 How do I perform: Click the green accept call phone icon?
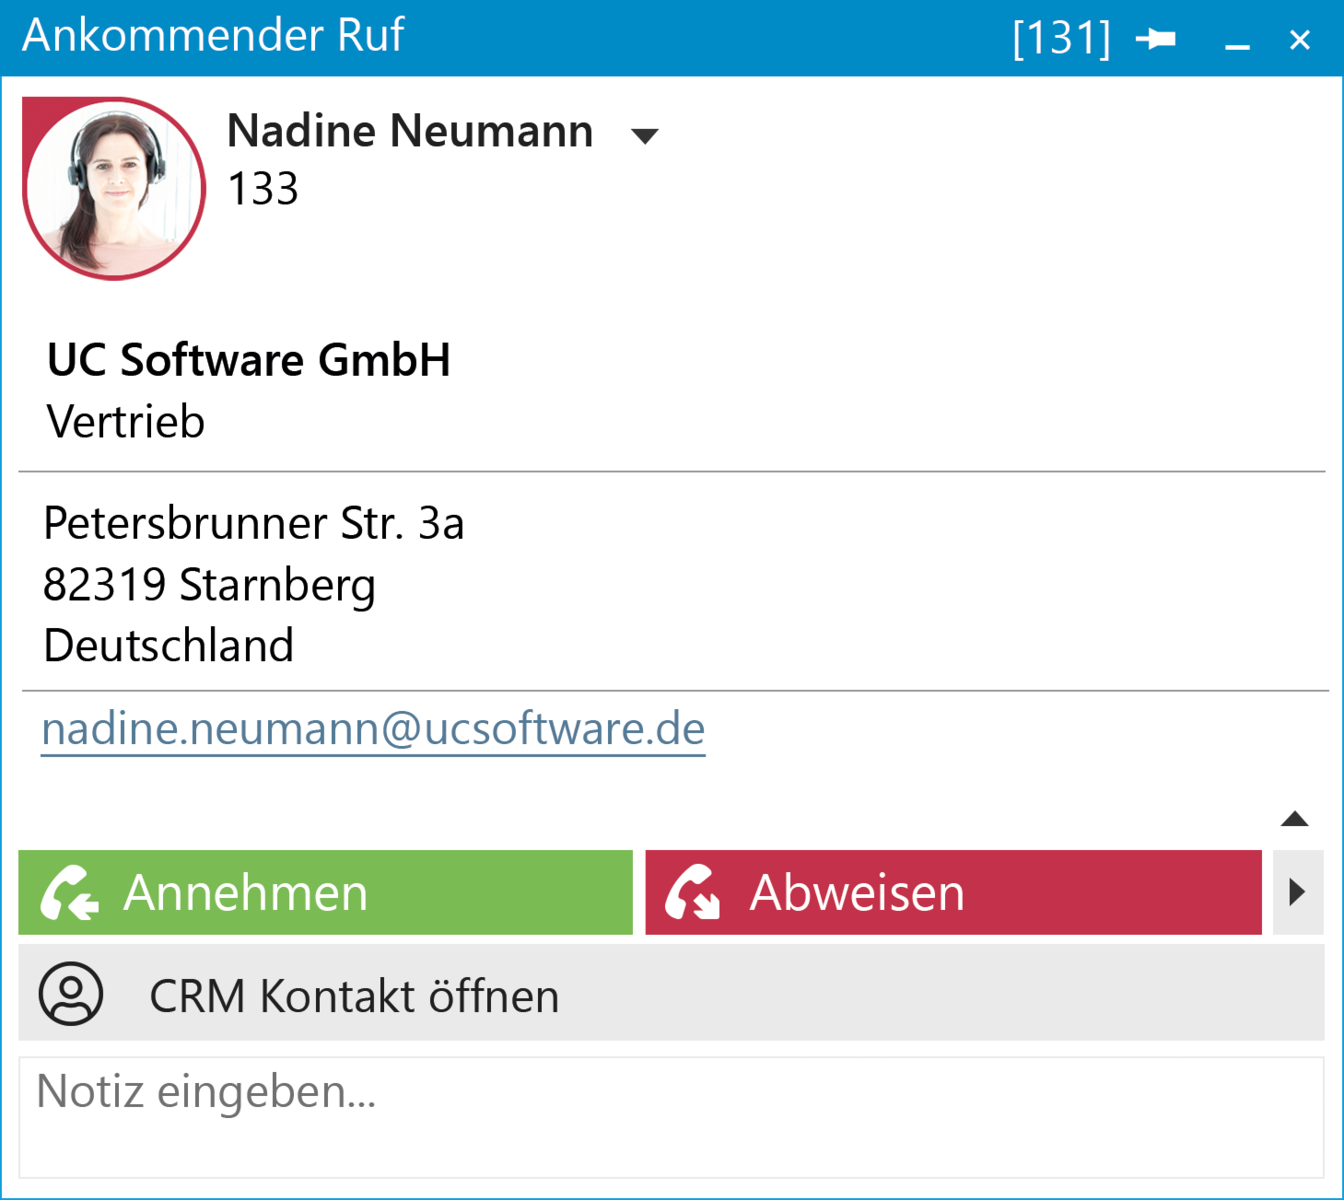pos(68,892)
